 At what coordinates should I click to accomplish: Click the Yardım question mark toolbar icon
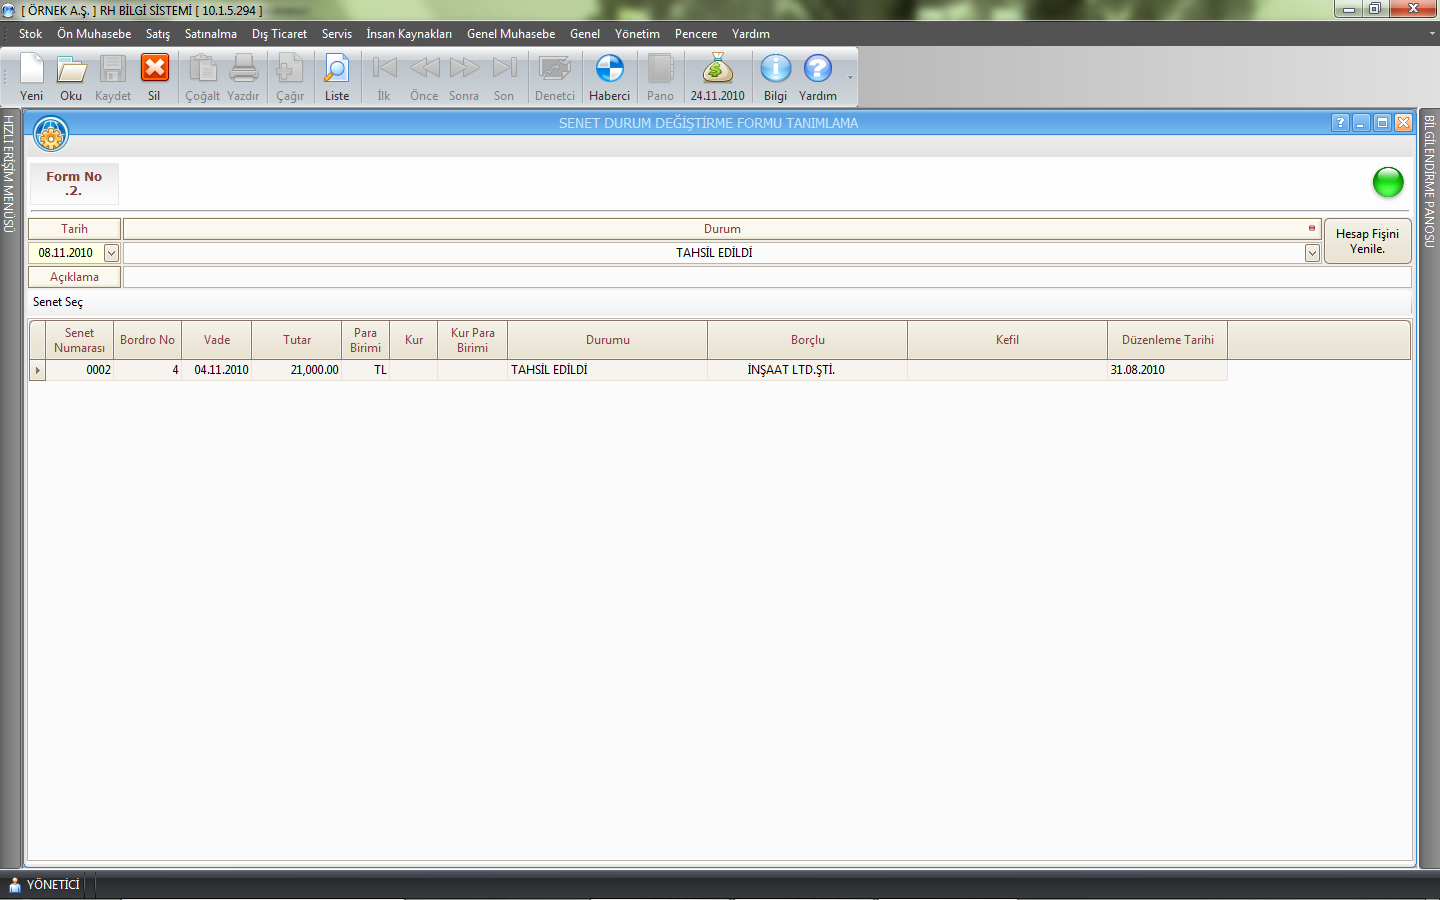coord(817,70)
